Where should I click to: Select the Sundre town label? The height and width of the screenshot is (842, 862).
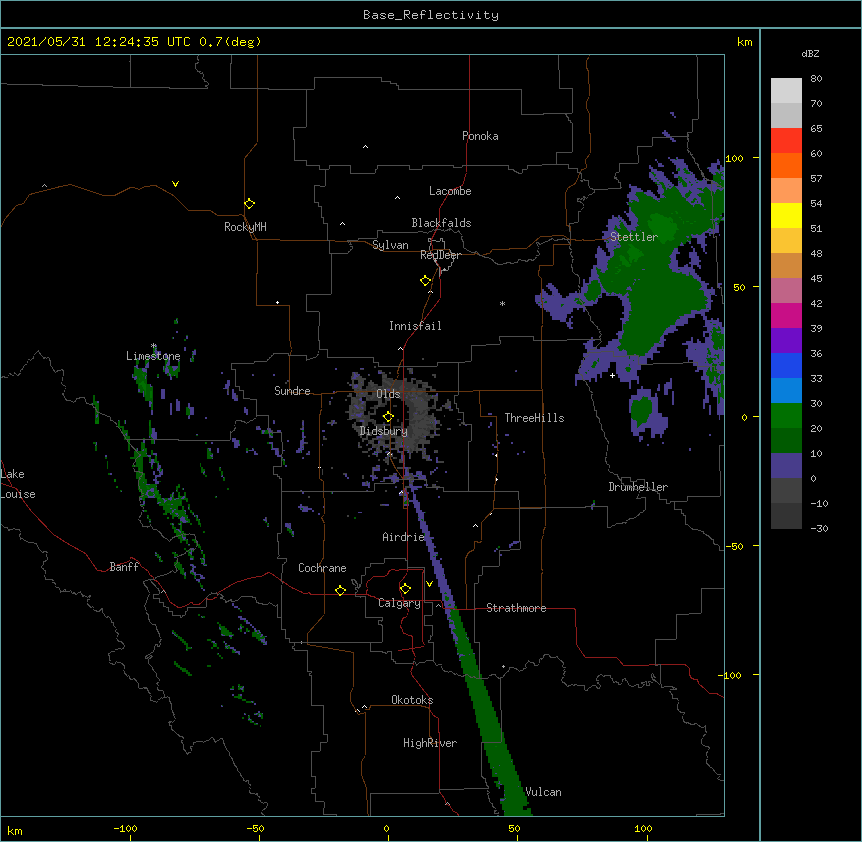[292, 391]
